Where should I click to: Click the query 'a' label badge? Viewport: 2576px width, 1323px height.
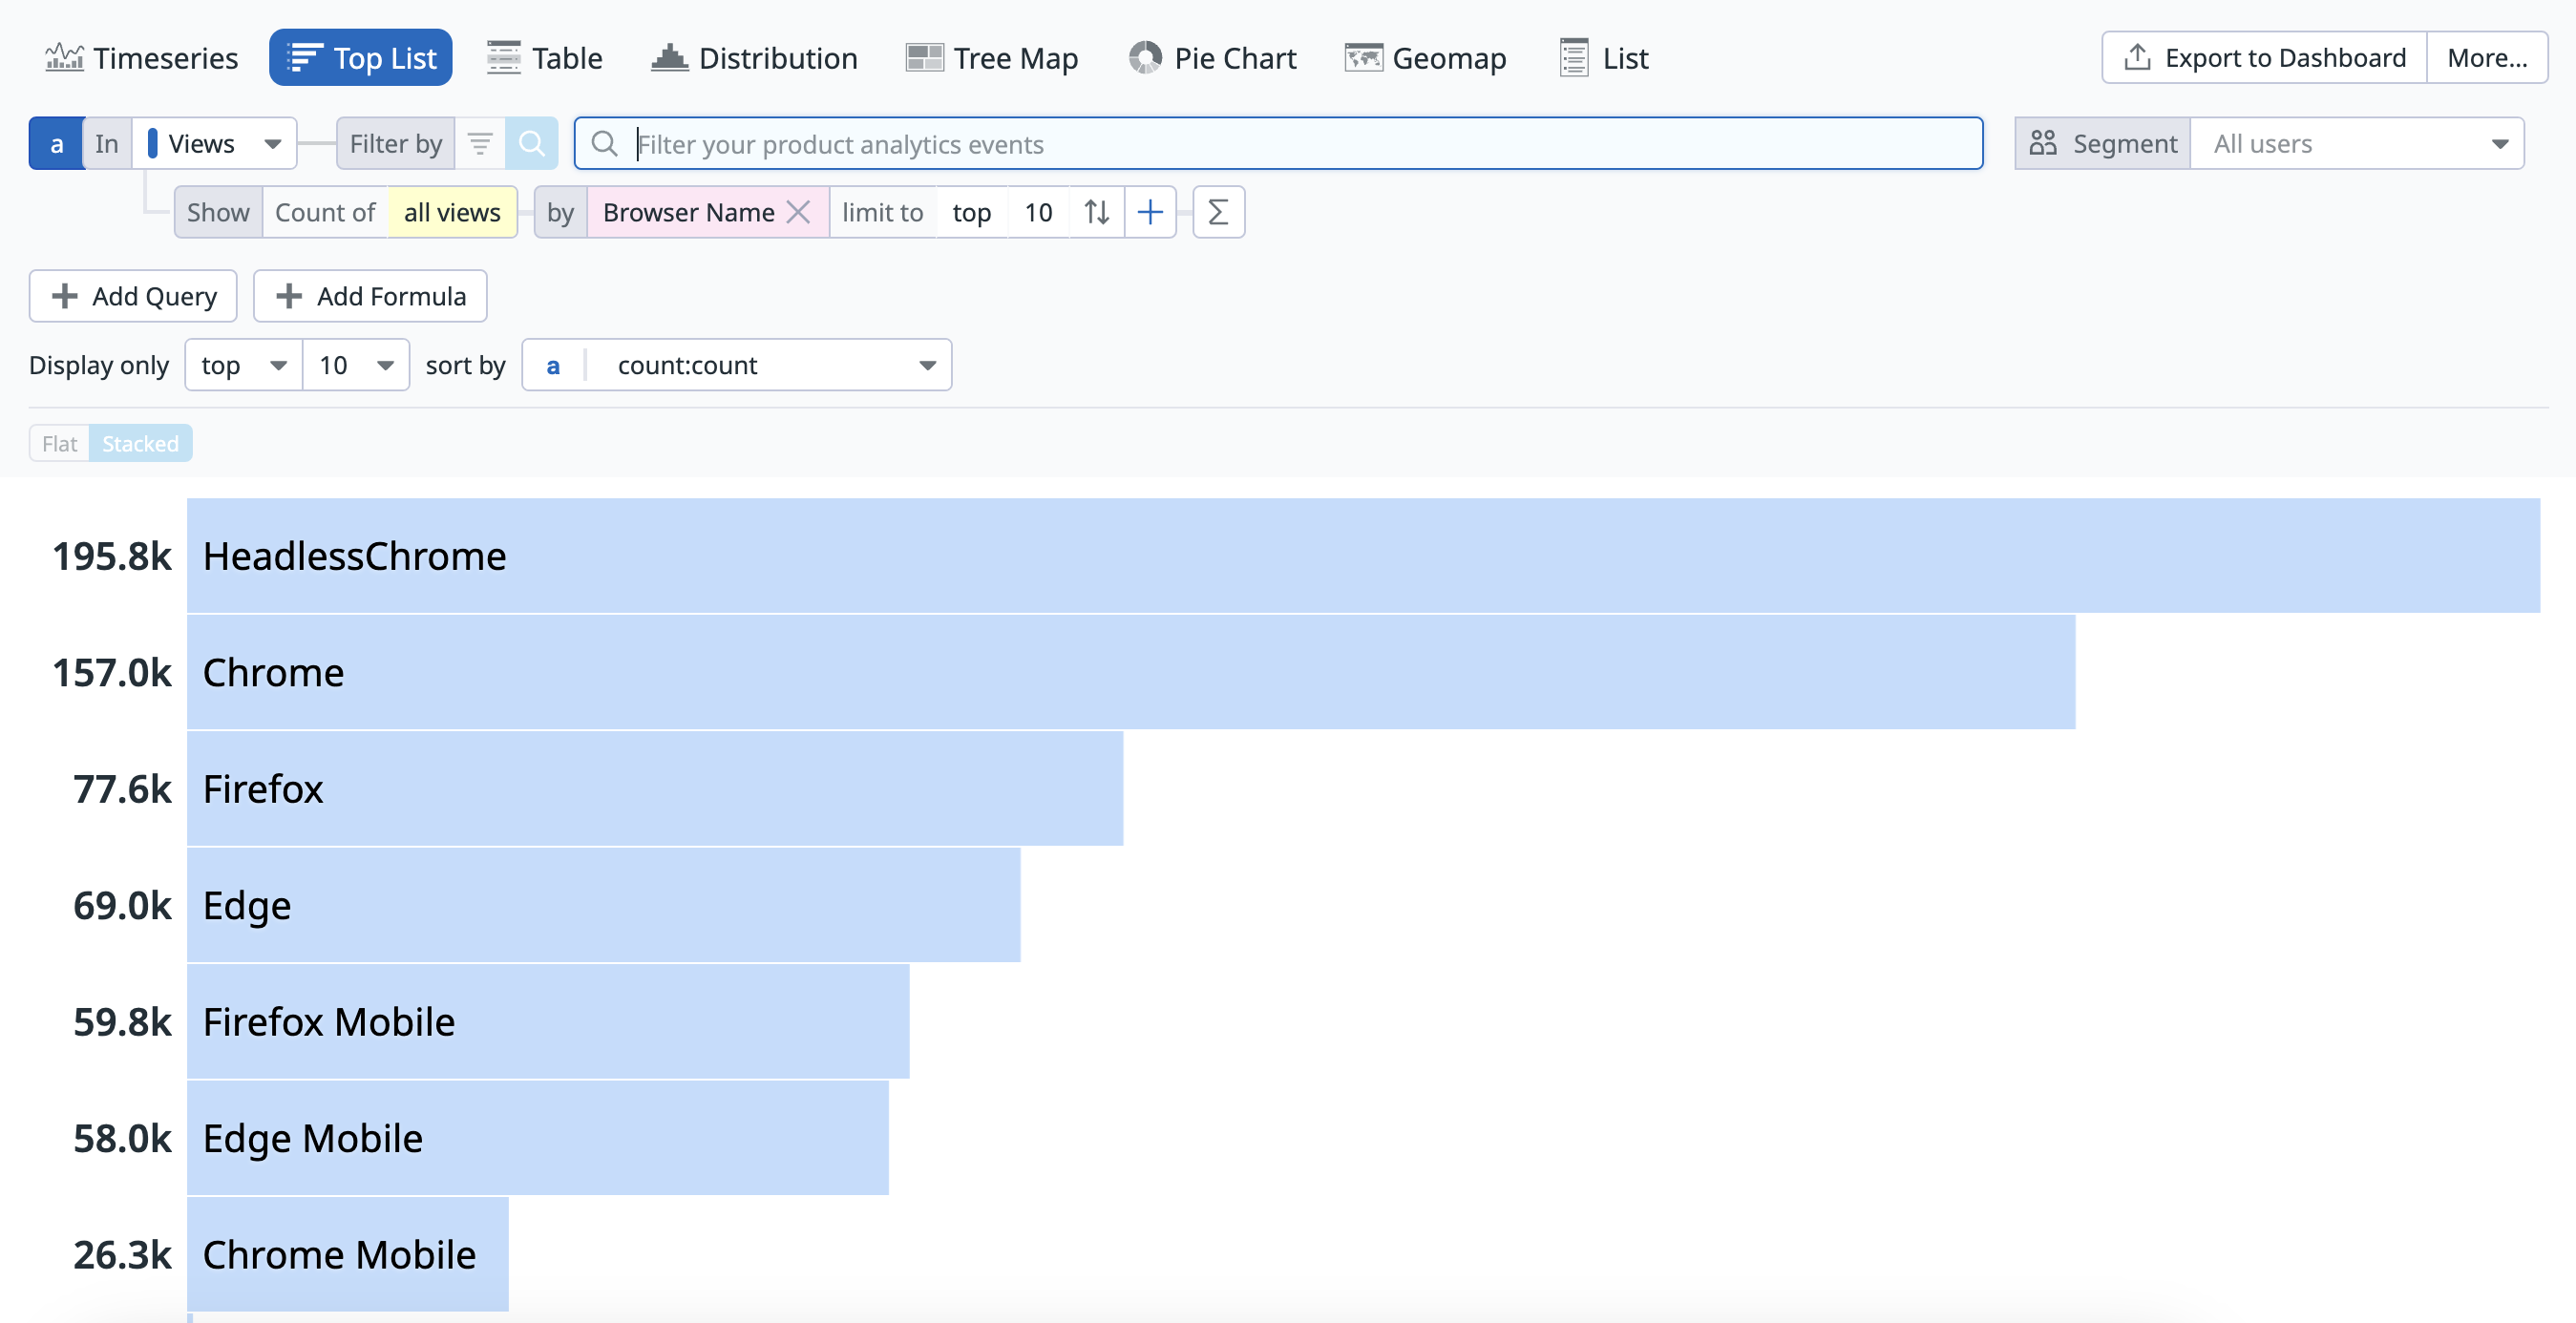(56, 144)
